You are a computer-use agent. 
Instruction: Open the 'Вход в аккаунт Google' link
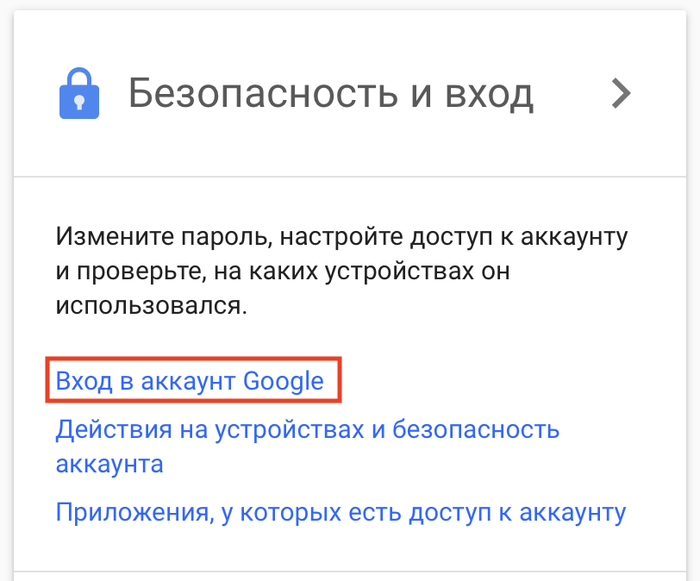190,381
